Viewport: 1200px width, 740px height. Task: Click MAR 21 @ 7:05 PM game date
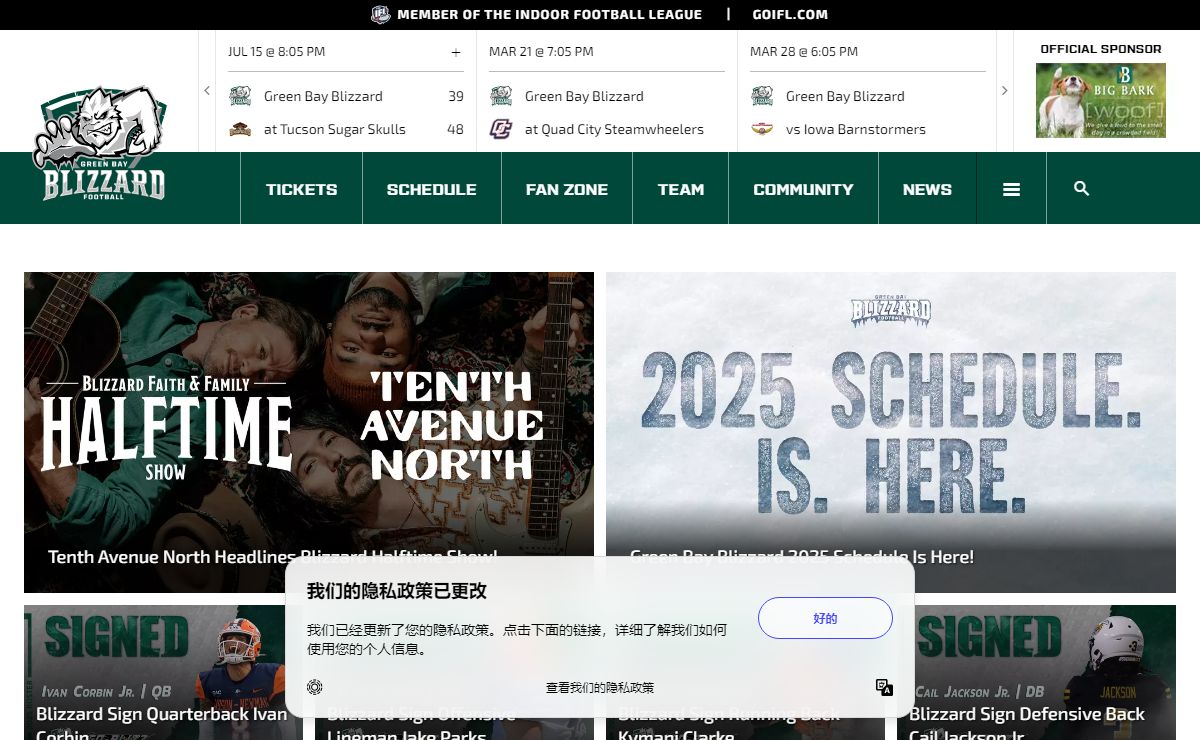(x=541, y=52)
